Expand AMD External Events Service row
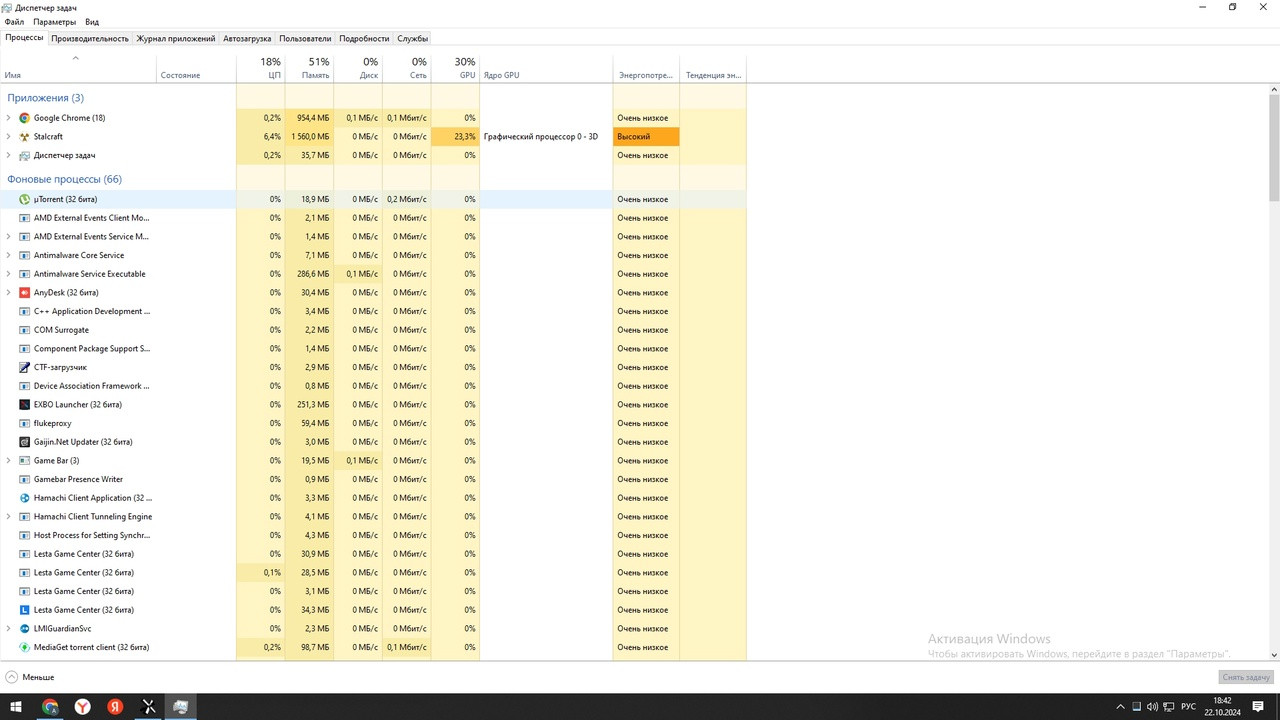The image size is (1280, 720). pyautogui.click(x=9, y=237)
